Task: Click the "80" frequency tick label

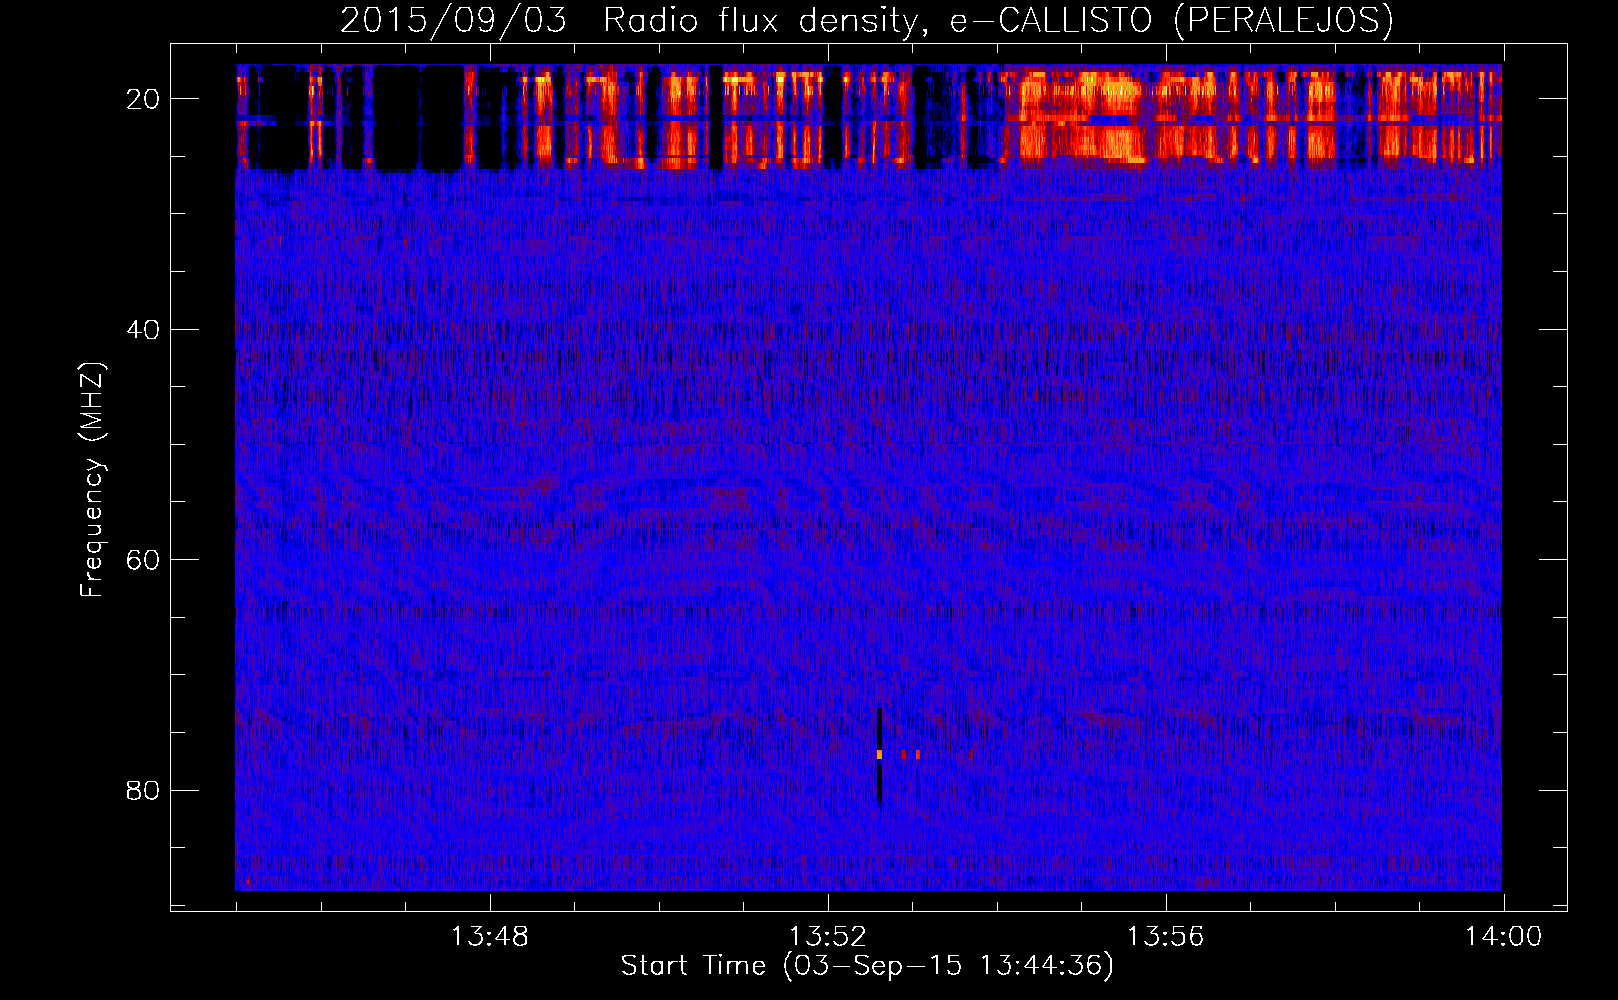Action: click(144, 790)
